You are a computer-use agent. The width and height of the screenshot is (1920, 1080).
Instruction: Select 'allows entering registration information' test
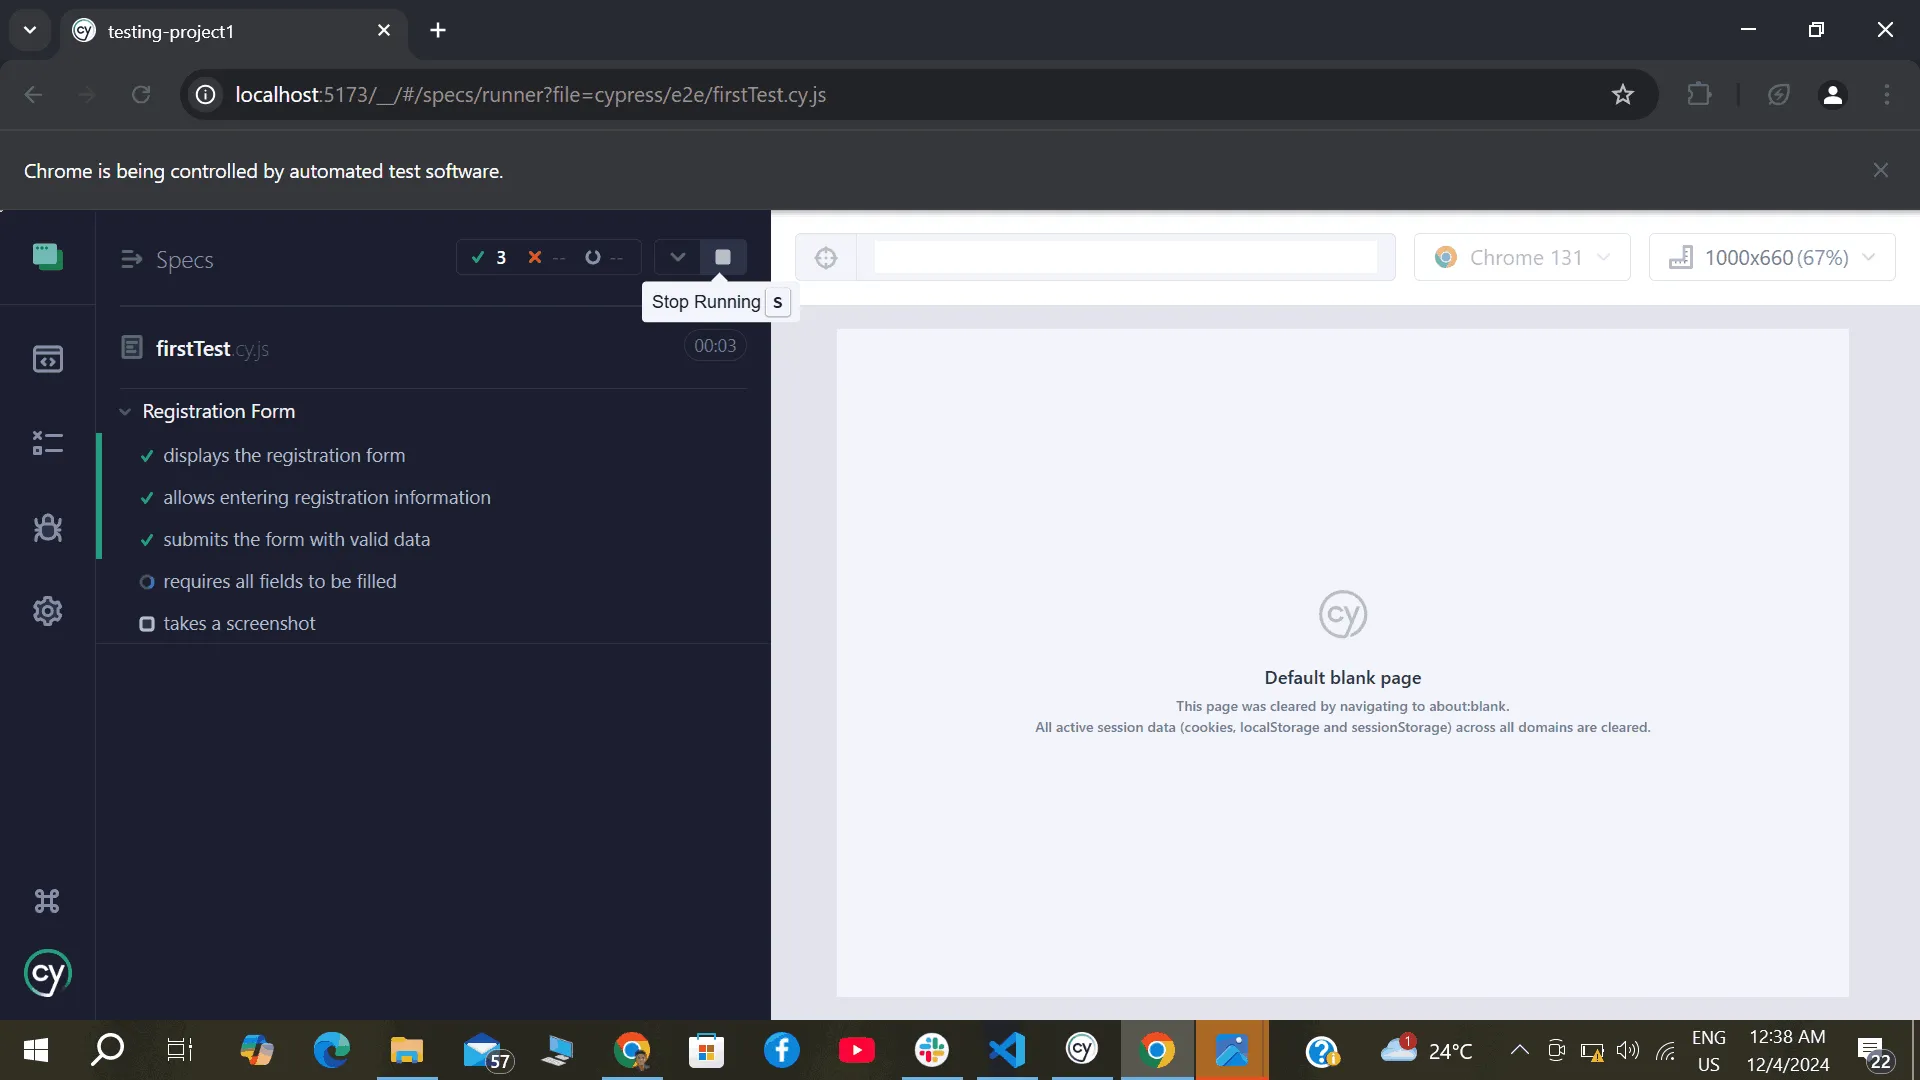tap(327, 497)
